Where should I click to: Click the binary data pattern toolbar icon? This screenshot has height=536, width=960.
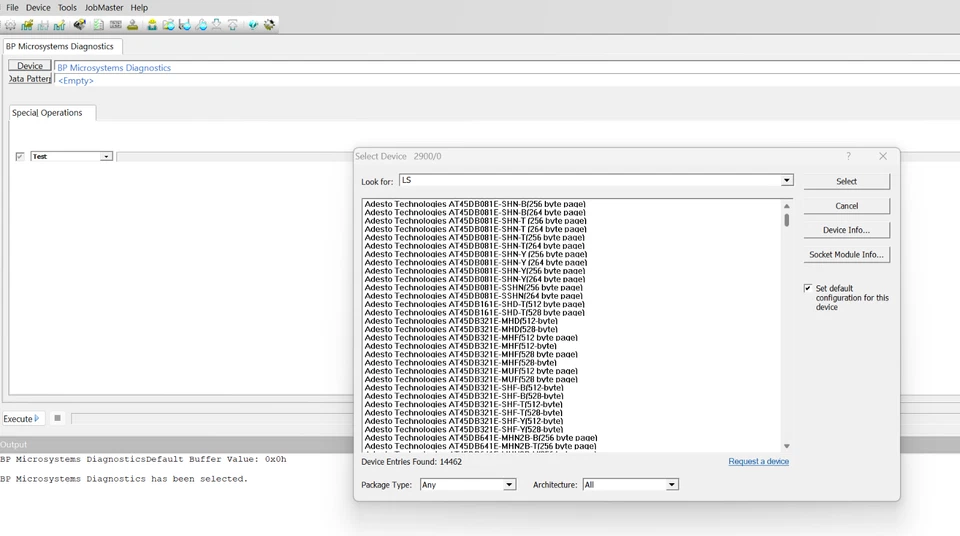point(115,25)
